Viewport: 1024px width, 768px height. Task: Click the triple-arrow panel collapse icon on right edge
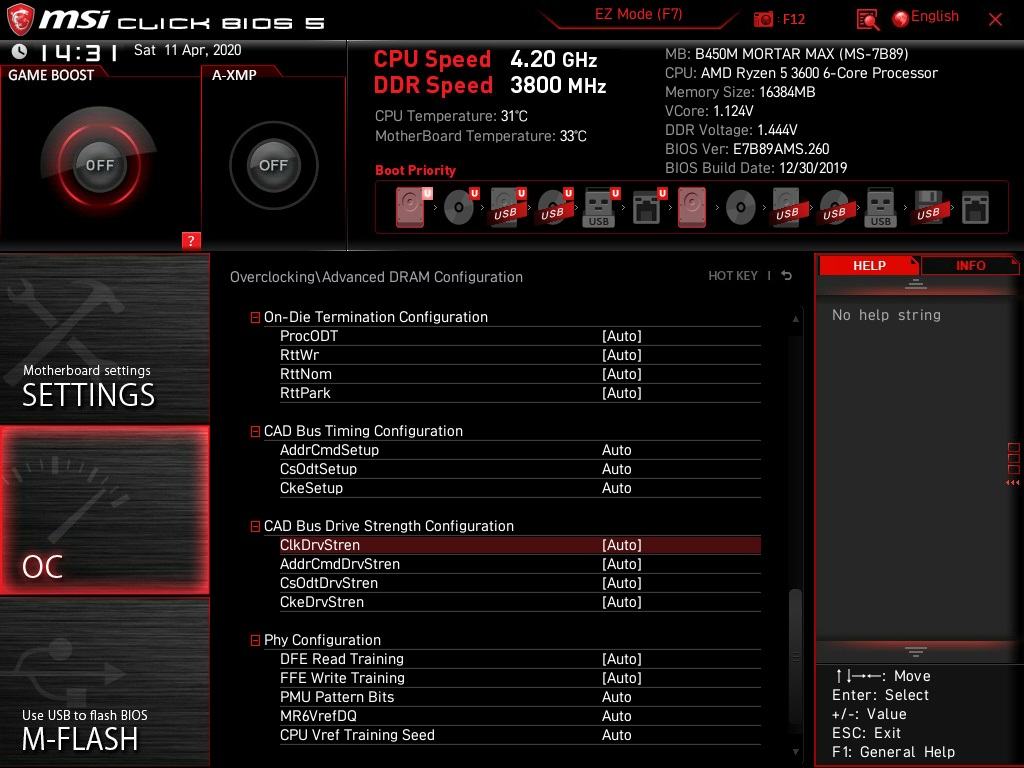[1012, 483]
